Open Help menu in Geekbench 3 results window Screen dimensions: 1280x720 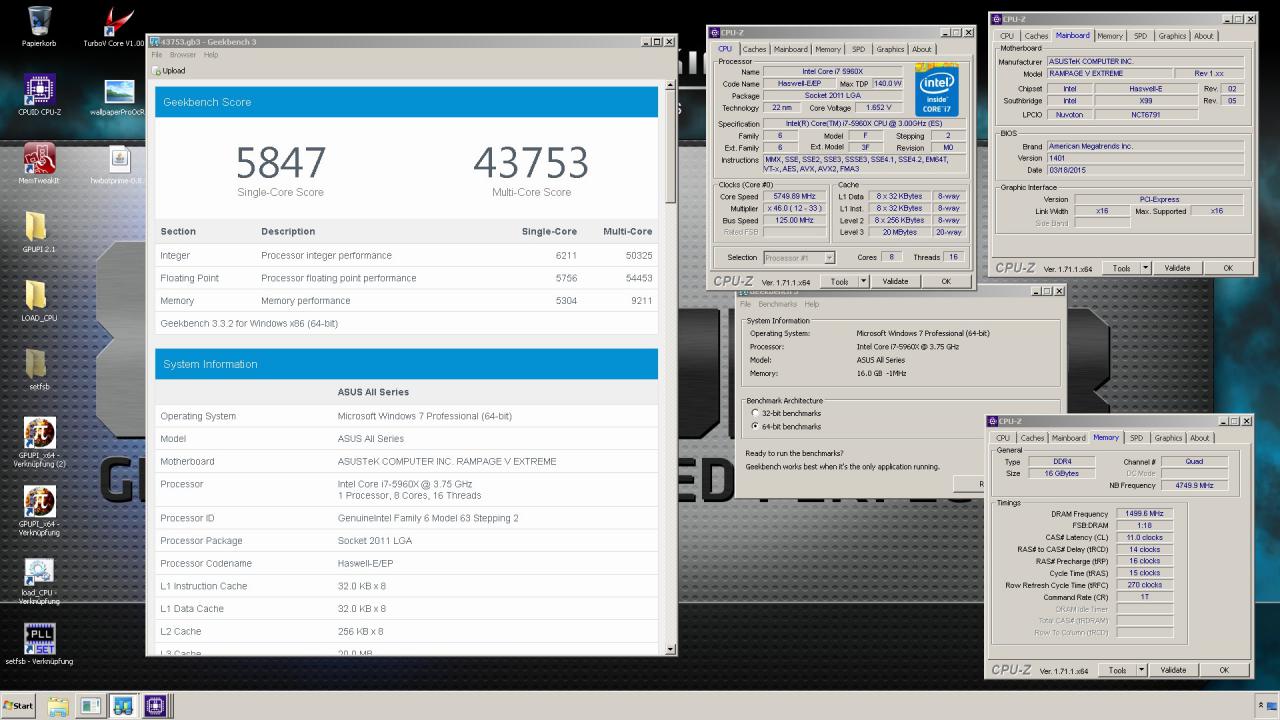(x=211, y=55)
